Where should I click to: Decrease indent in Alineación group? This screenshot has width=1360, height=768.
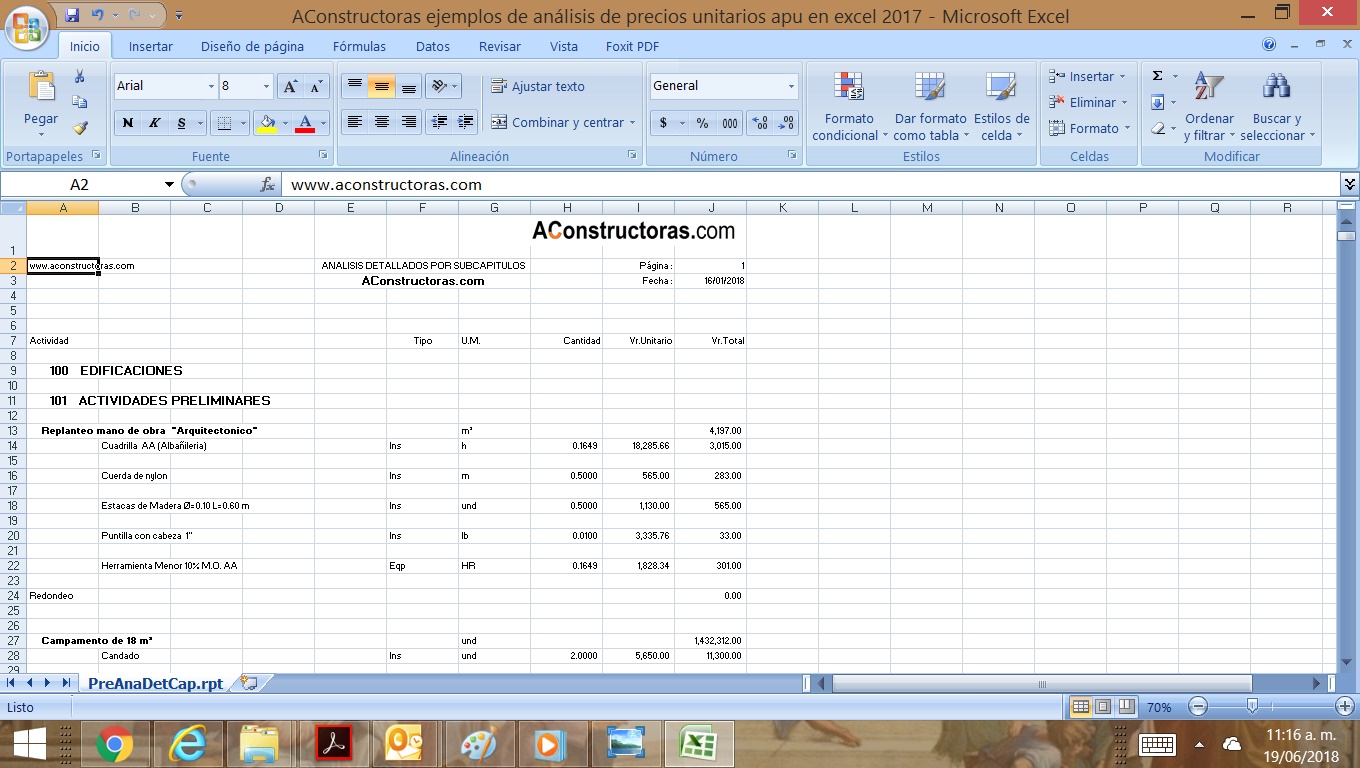click(x=438, y=122)
